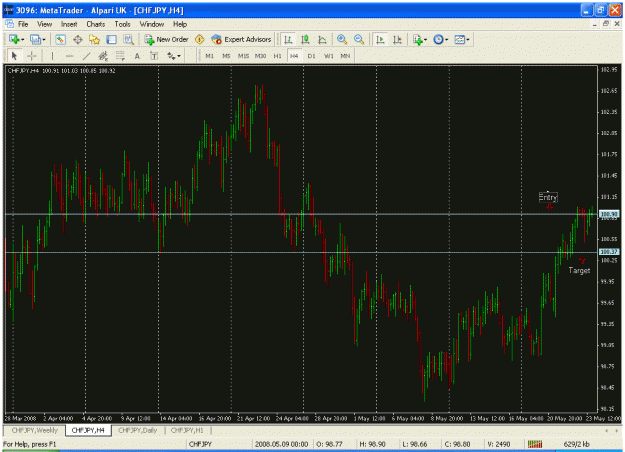Image resolution: width=625 pixels, height=452 pixels.
Task: Open the Periods clock dropdown arrow
Action: [447, 39]
